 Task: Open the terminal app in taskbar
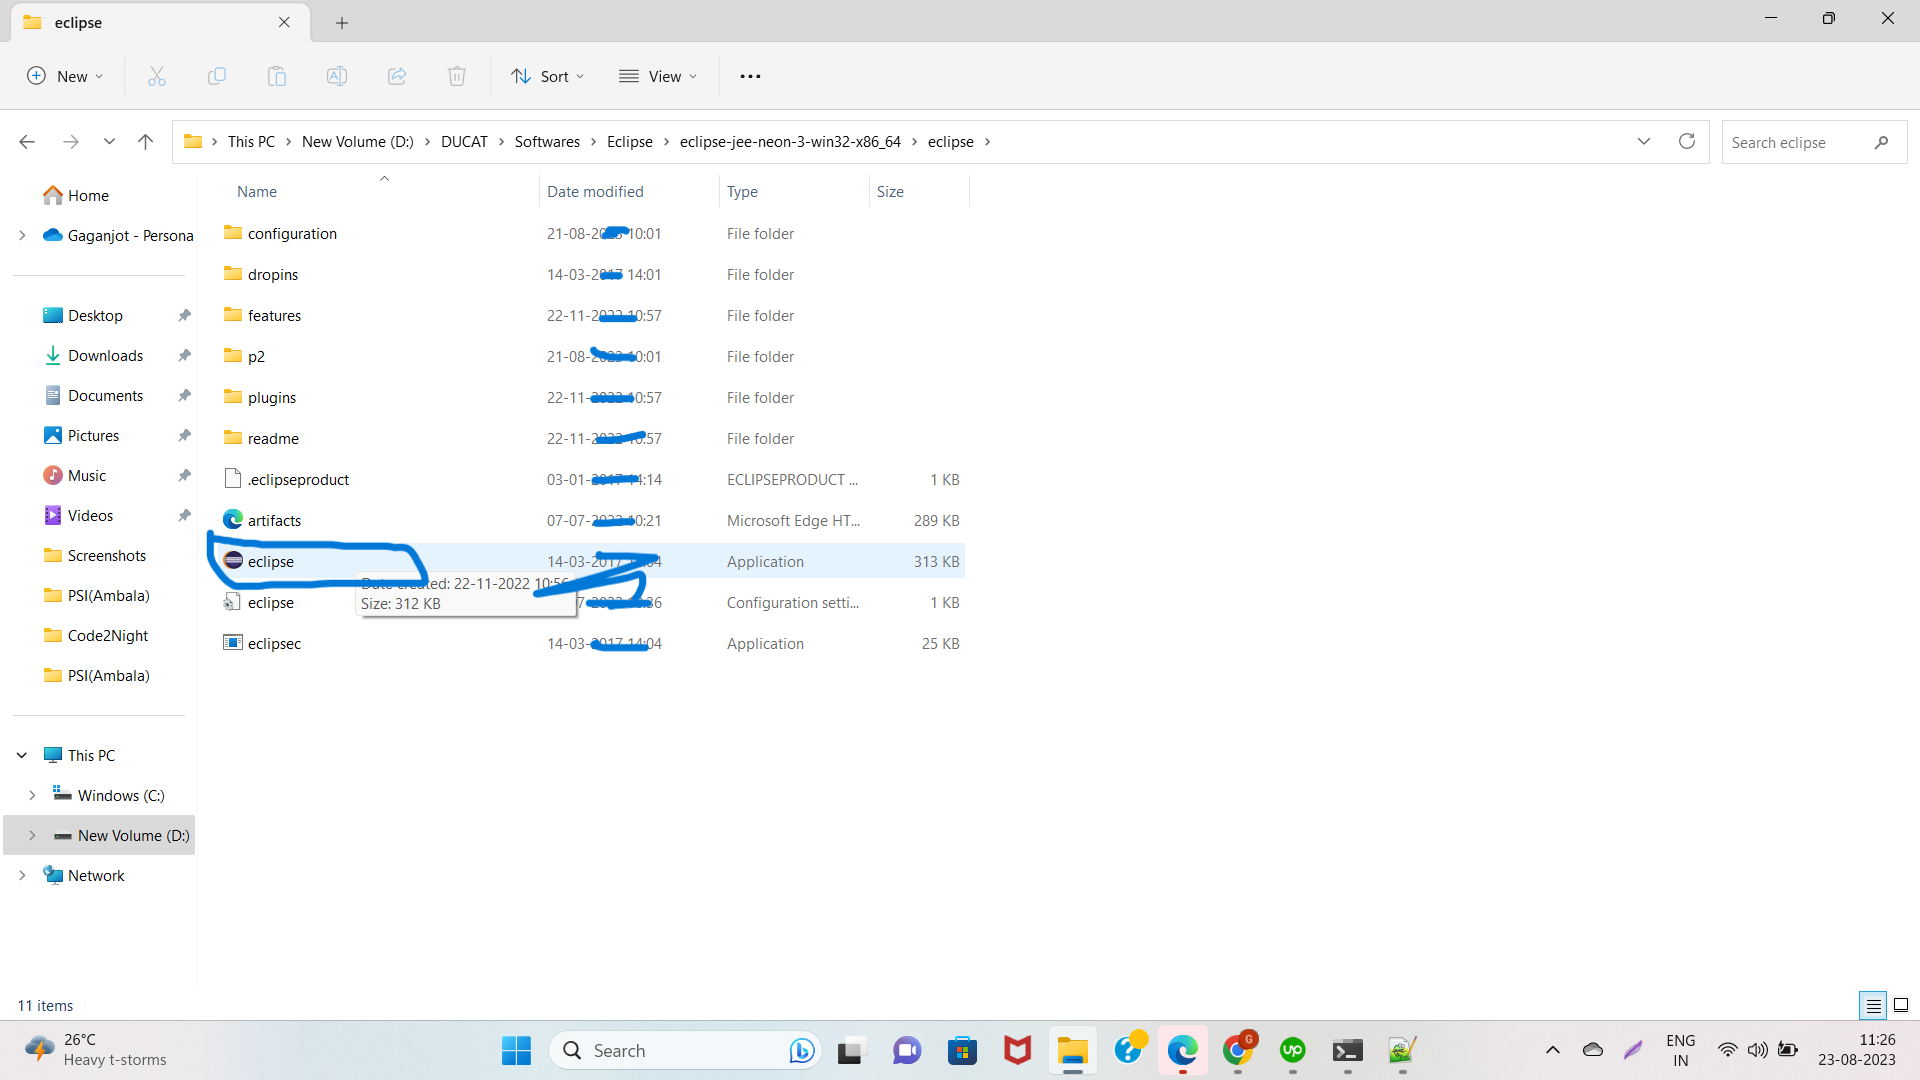tap(1348, 1050)
